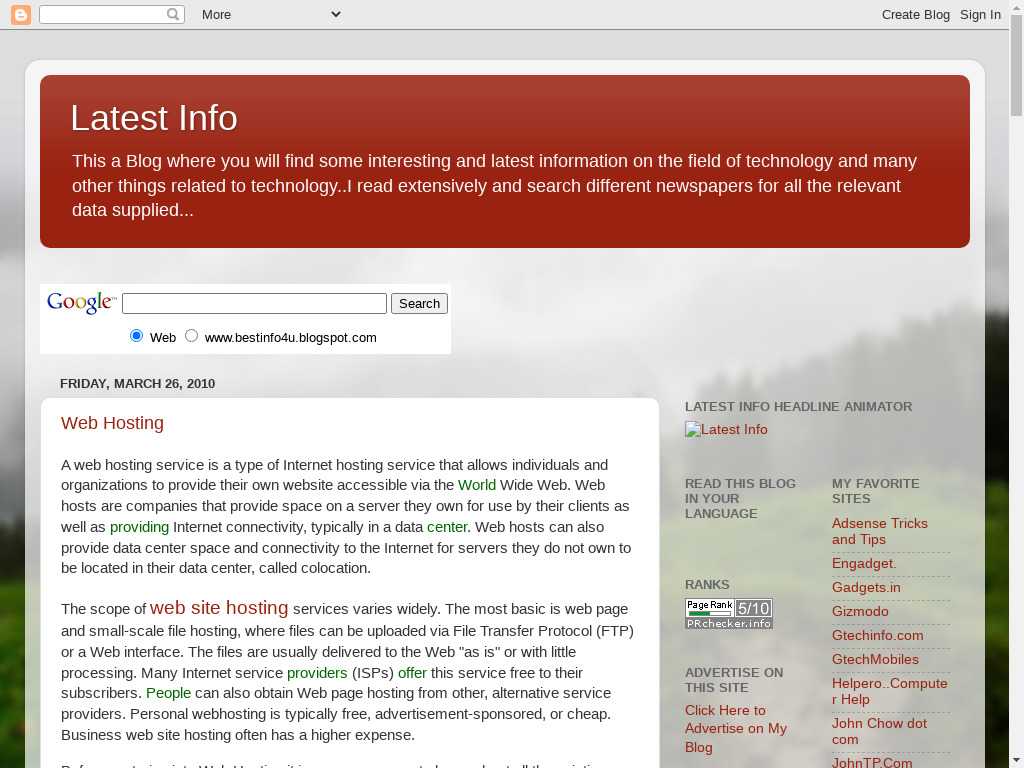This screenshot has width=1024, height=768.
Task: Focus the Blogger navbar search field
Action: (x=102, y=14)
